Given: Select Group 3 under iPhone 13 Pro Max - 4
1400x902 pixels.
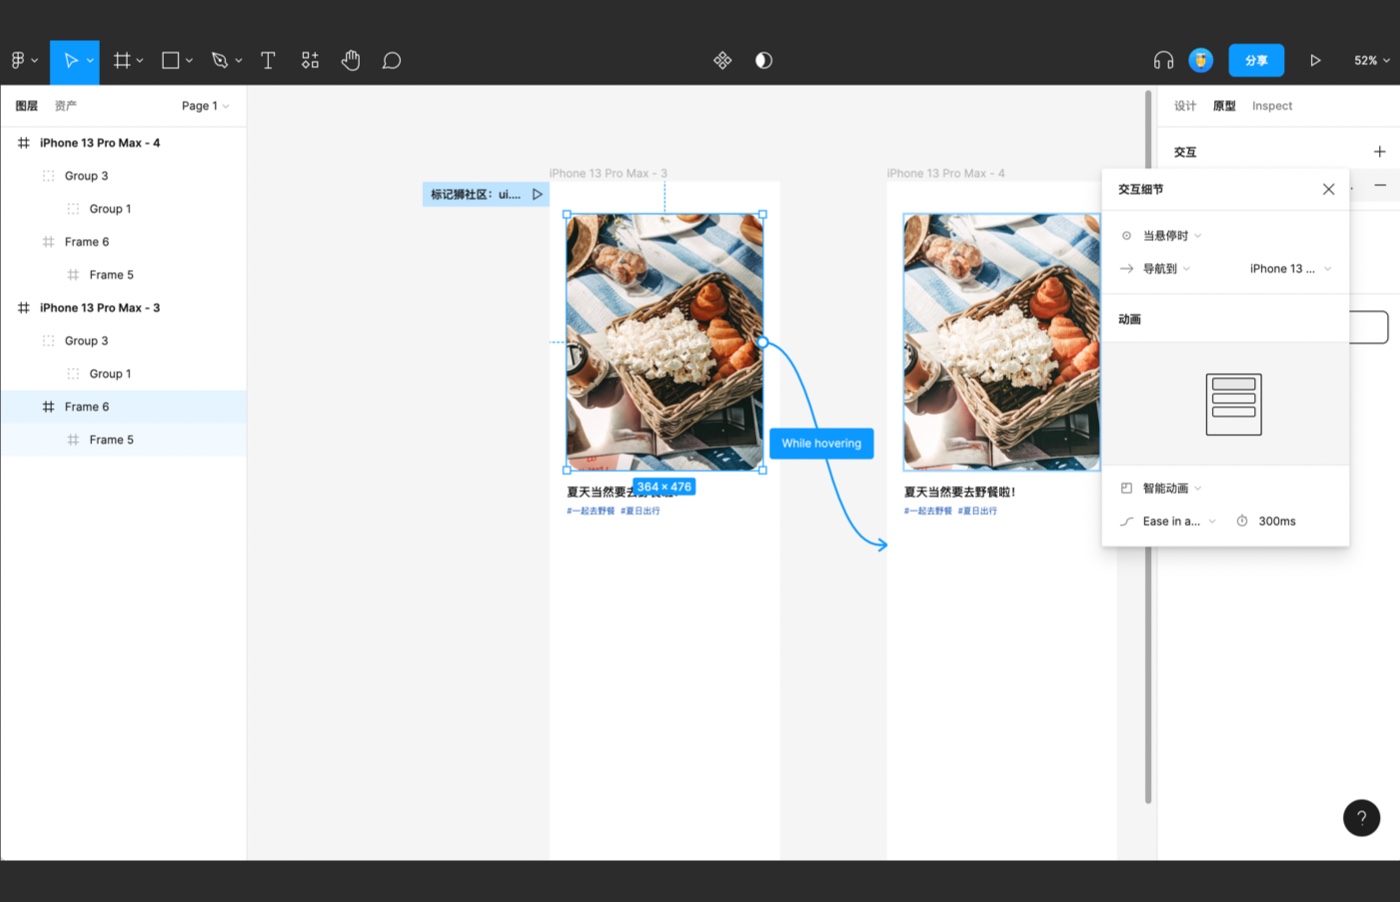Looking at the screenshot, I should 123,176.
